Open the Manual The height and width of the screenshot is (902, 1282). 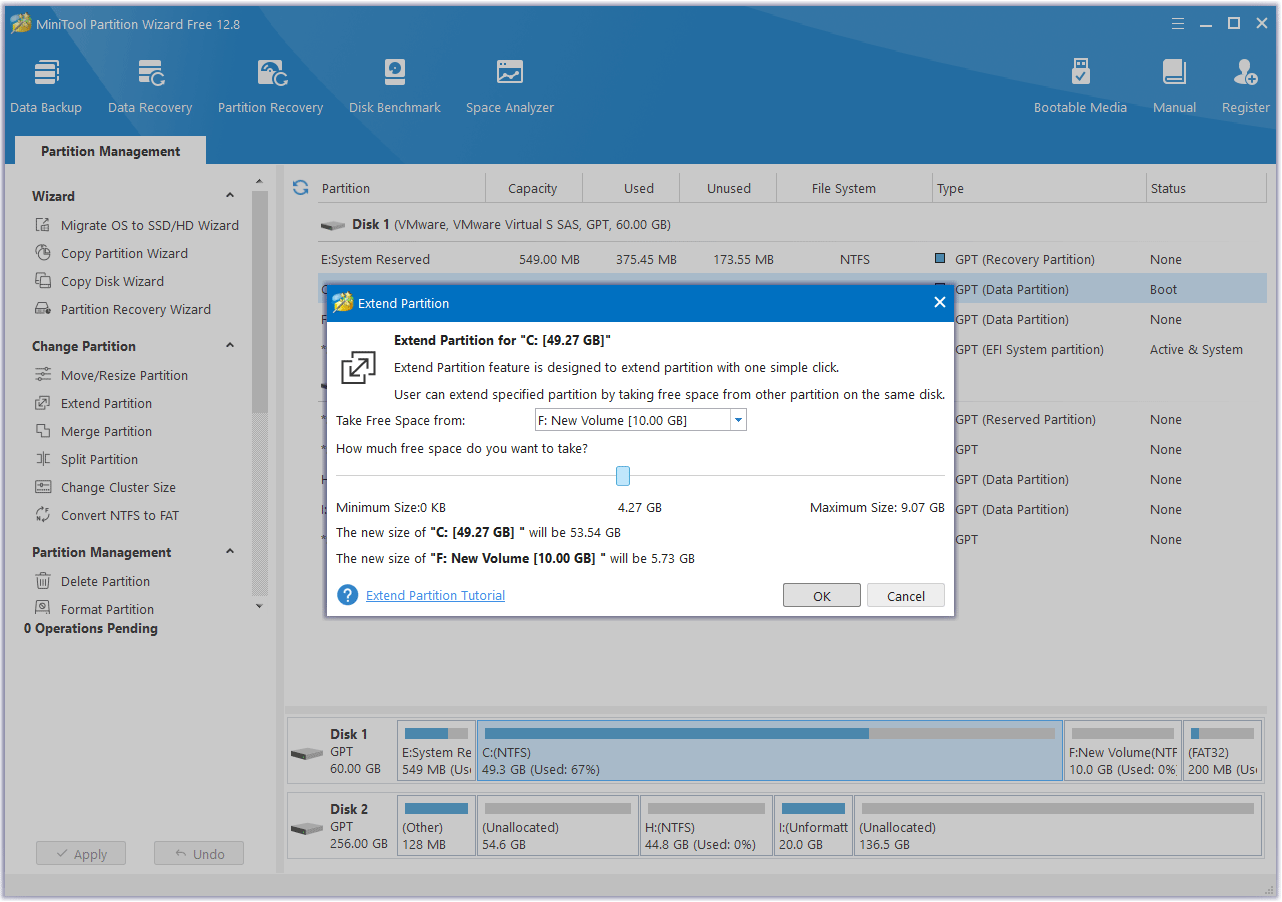coord(1173,84)
